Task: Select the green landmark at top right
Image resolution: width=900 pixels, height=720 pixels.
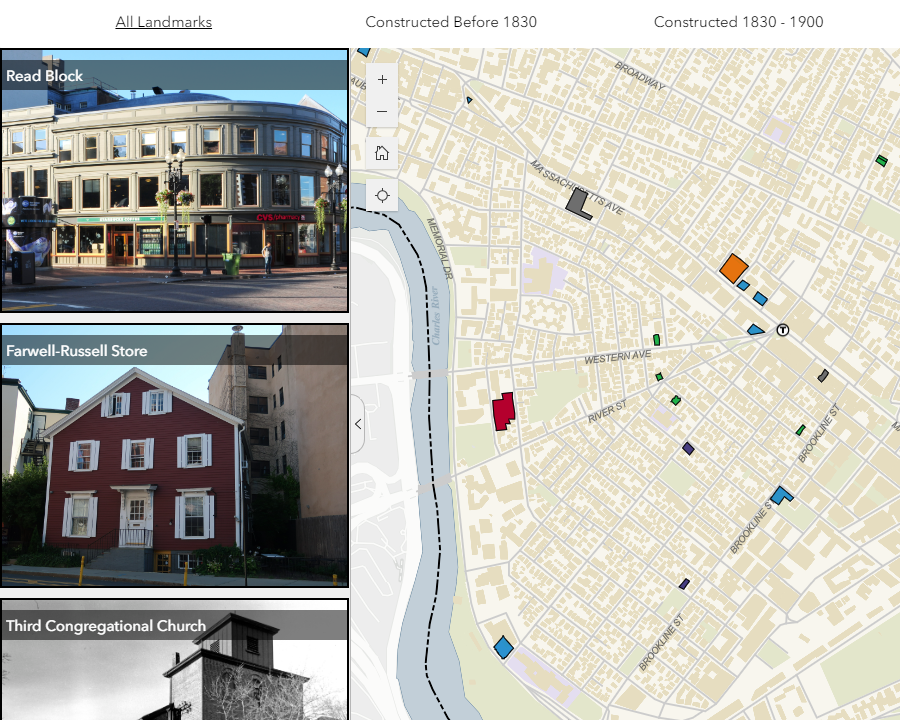Action: click(x=881, y=160)
